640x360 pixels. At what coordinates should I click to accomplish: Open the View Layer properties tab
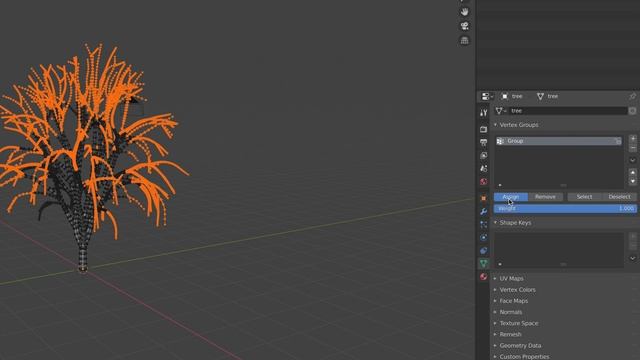[483, 156]
